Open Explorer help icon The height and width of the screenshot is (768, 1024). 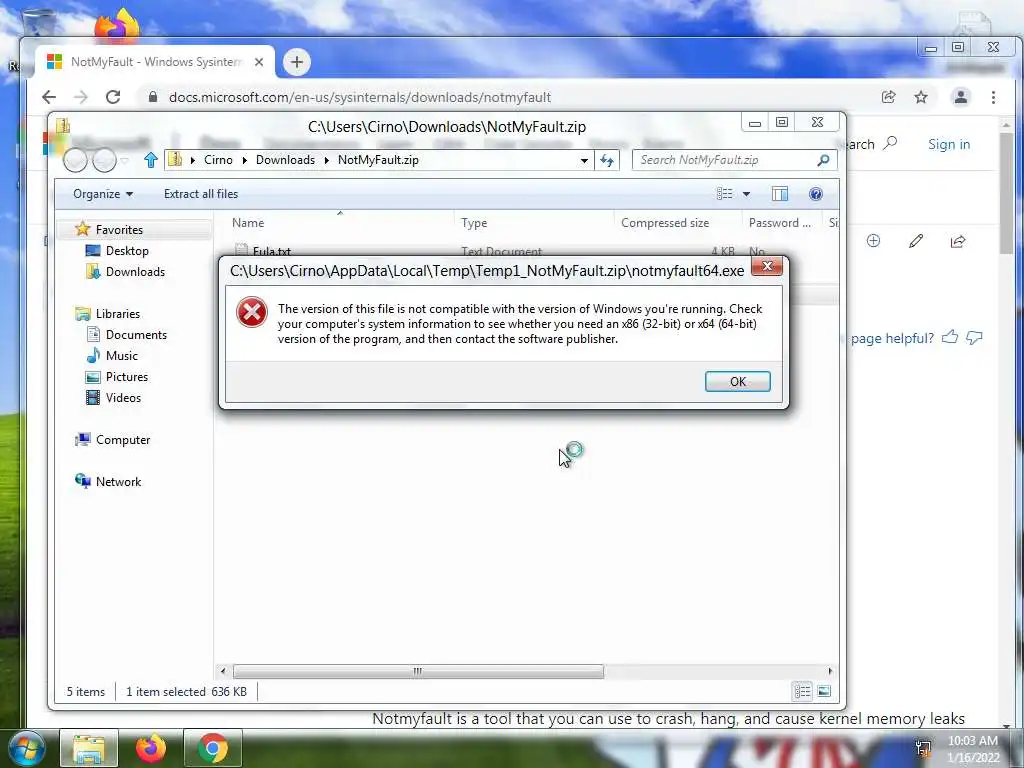[816, 194]
